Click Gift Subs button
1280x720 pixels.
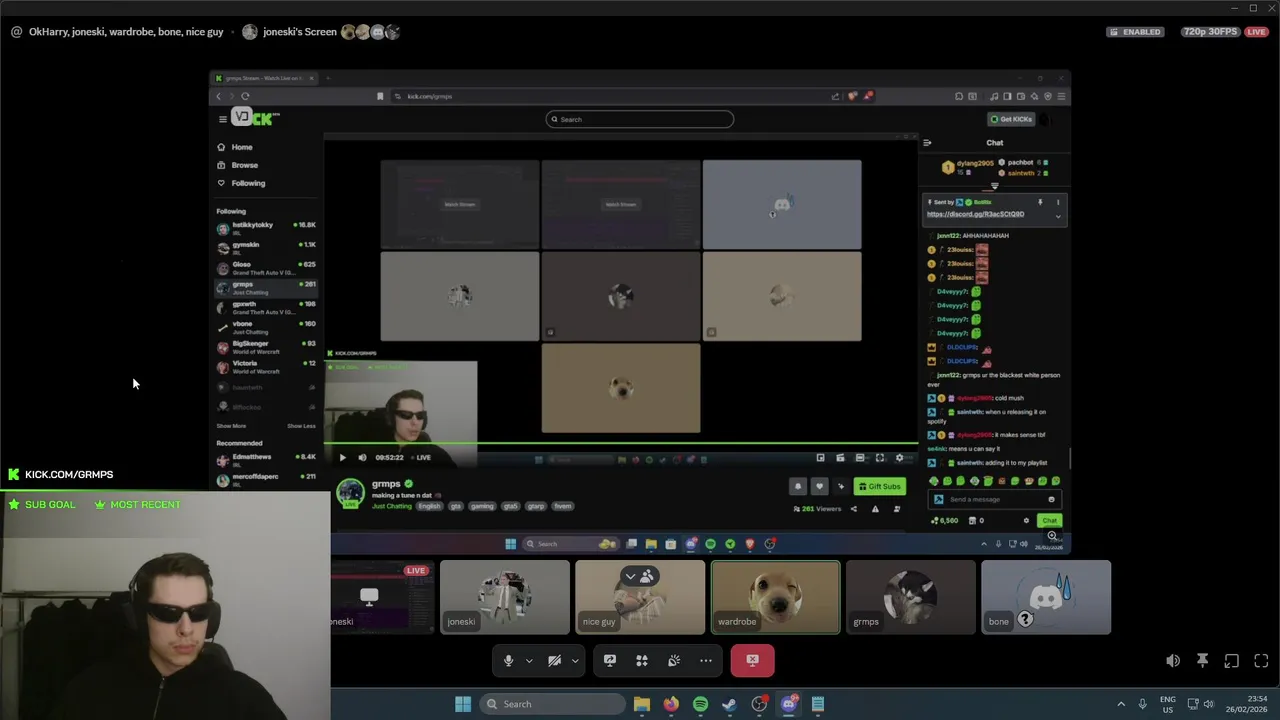(x=880, y=486)
